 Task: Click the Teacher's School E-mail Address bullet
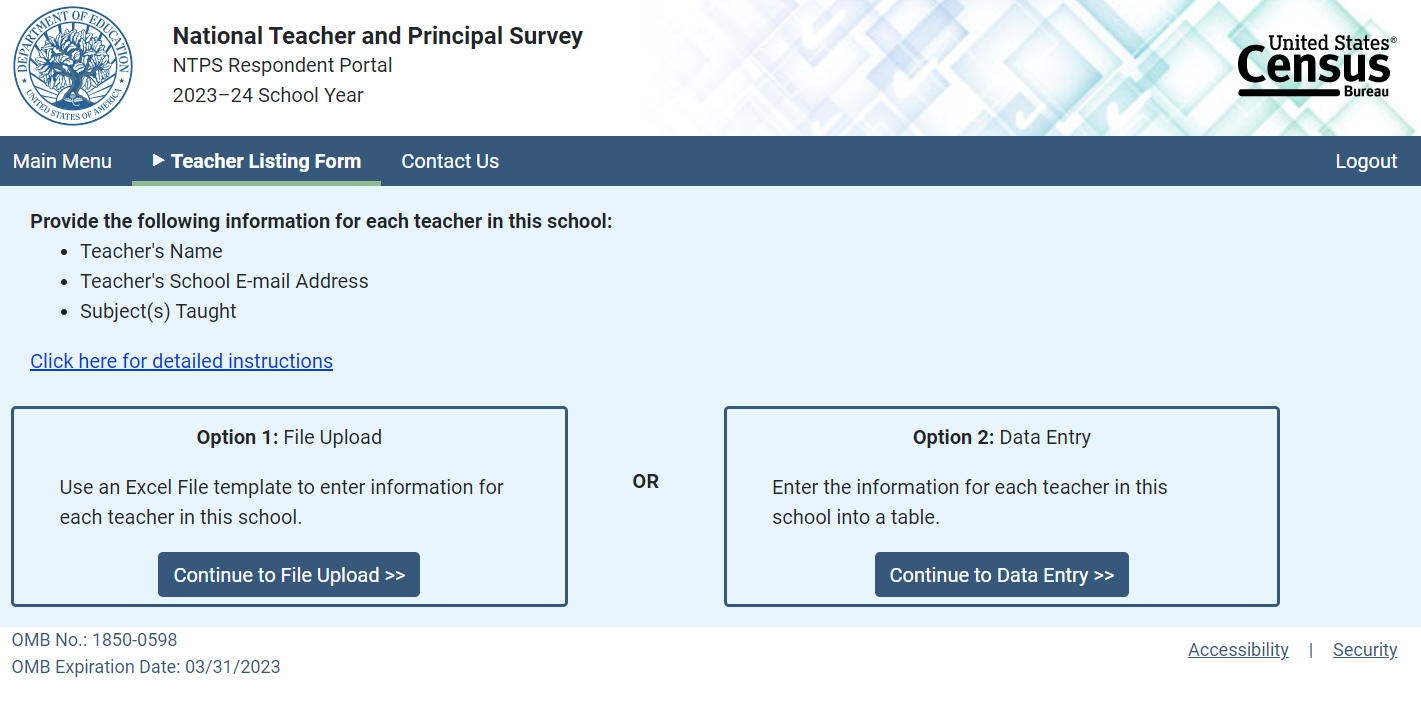coord(224,281)
